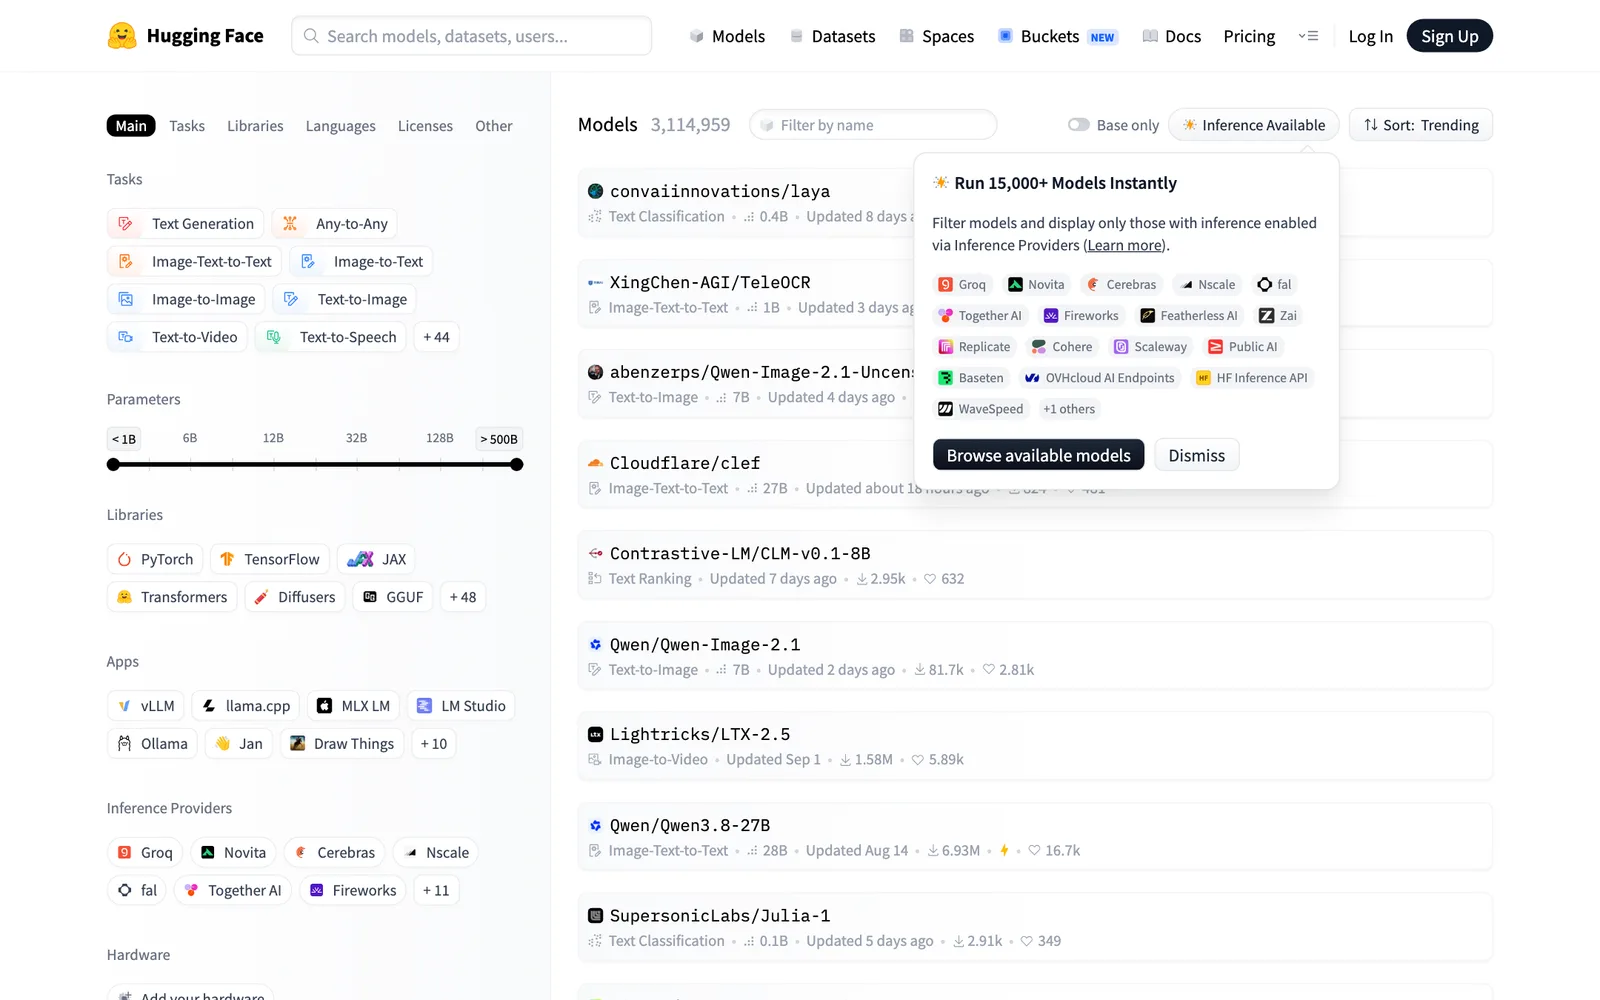
Task: Click the Hugging Face emoji logo
Action: point(122,36)
